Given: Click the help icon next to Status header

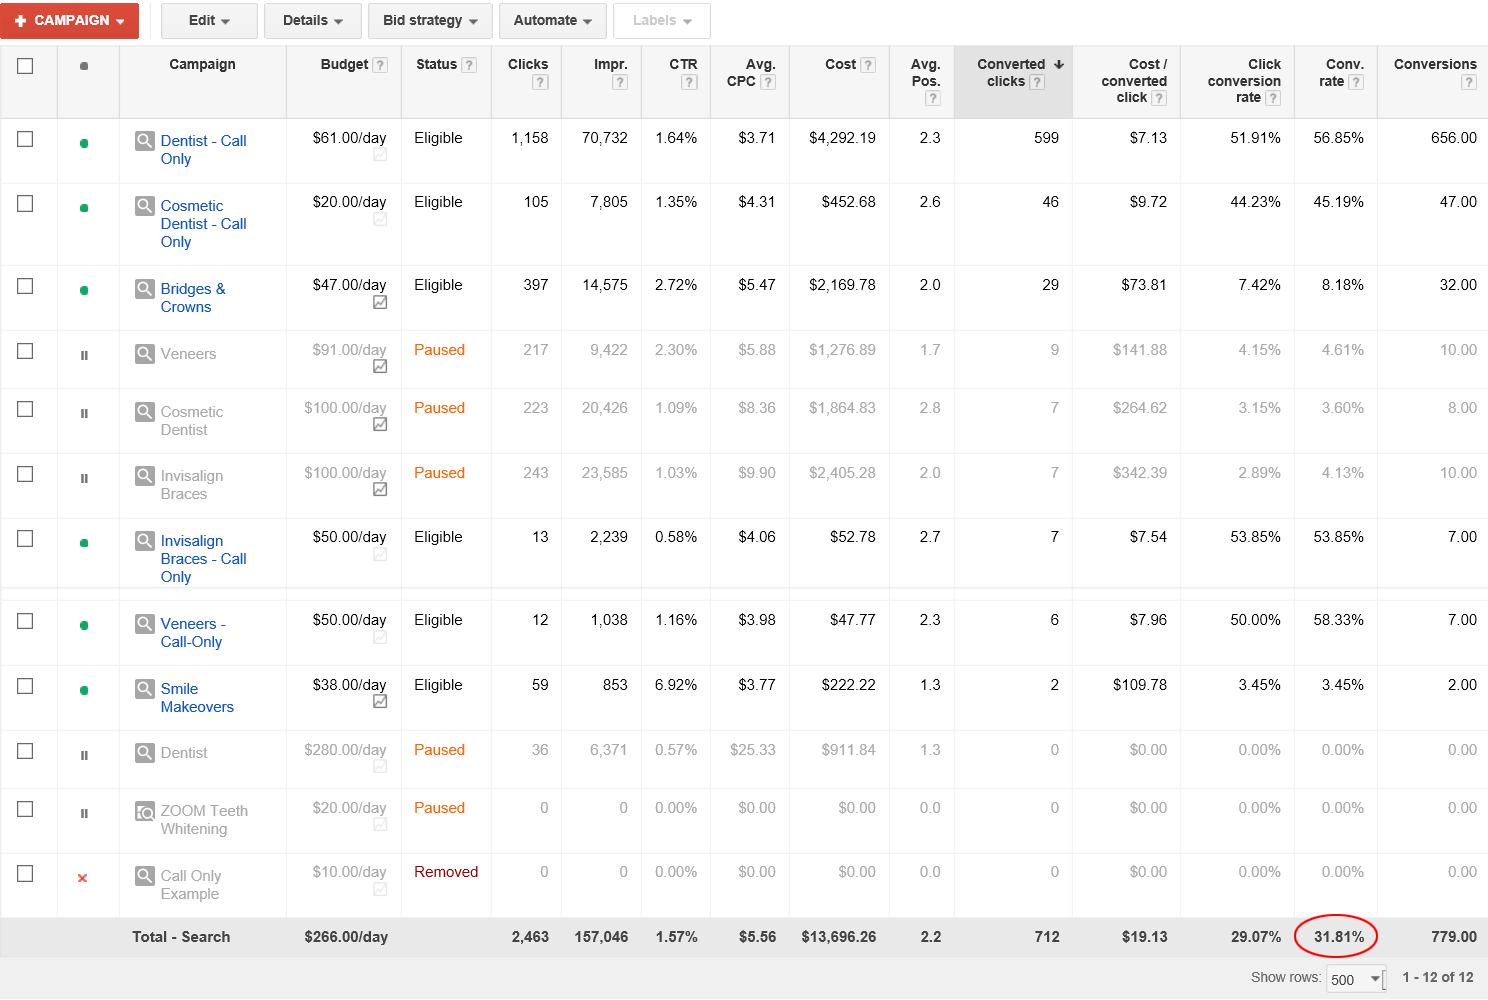Looking at the screenshot, I should point(469,65).
